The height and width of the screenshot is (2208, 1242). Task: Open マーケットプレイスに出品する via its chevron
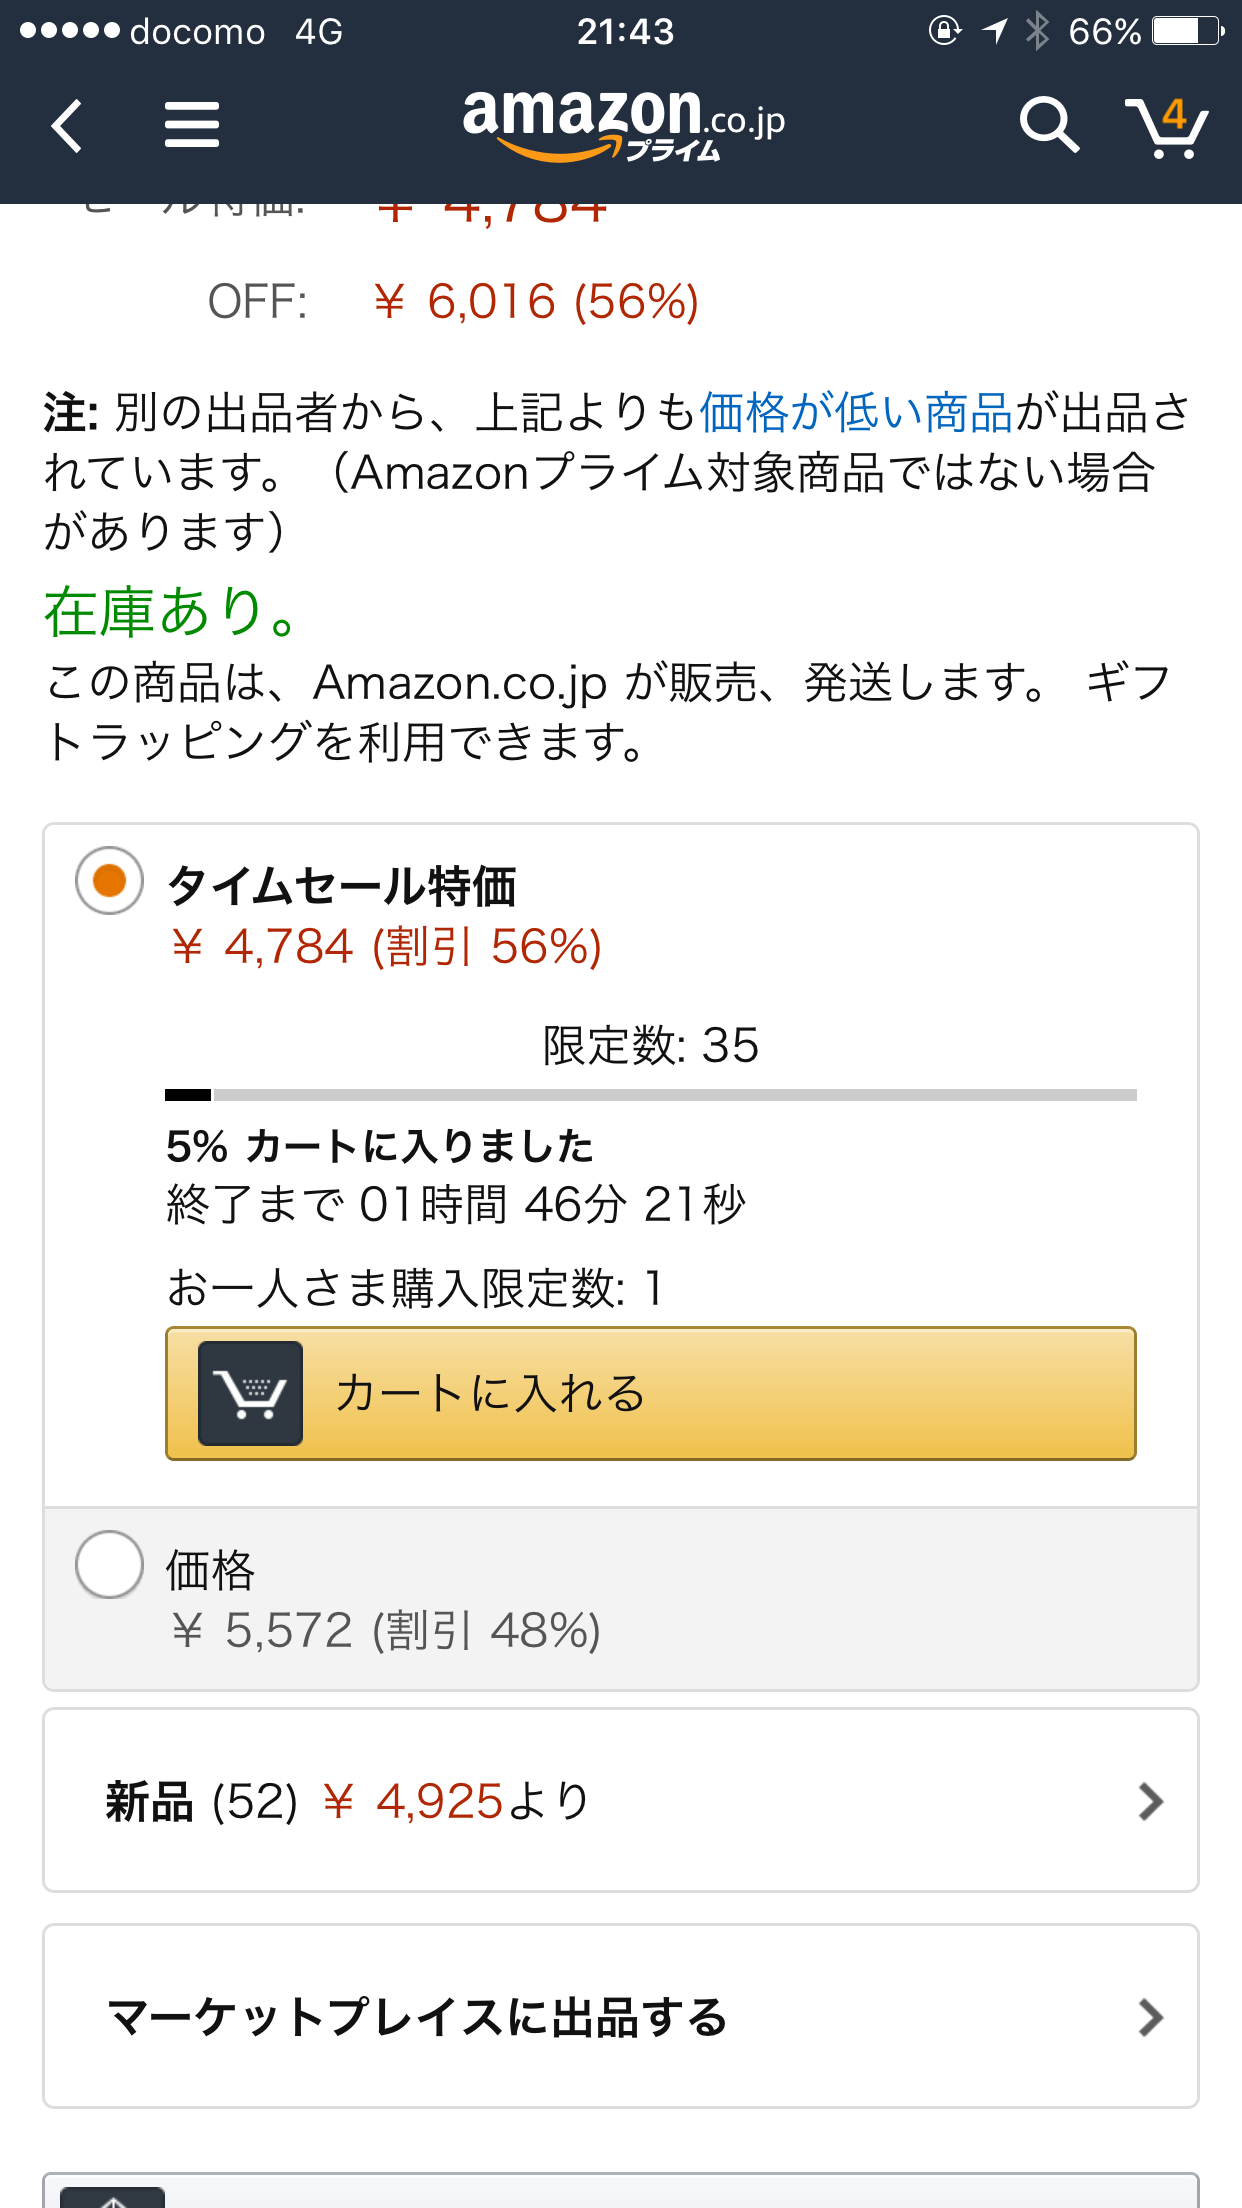click(1150, 2016)
